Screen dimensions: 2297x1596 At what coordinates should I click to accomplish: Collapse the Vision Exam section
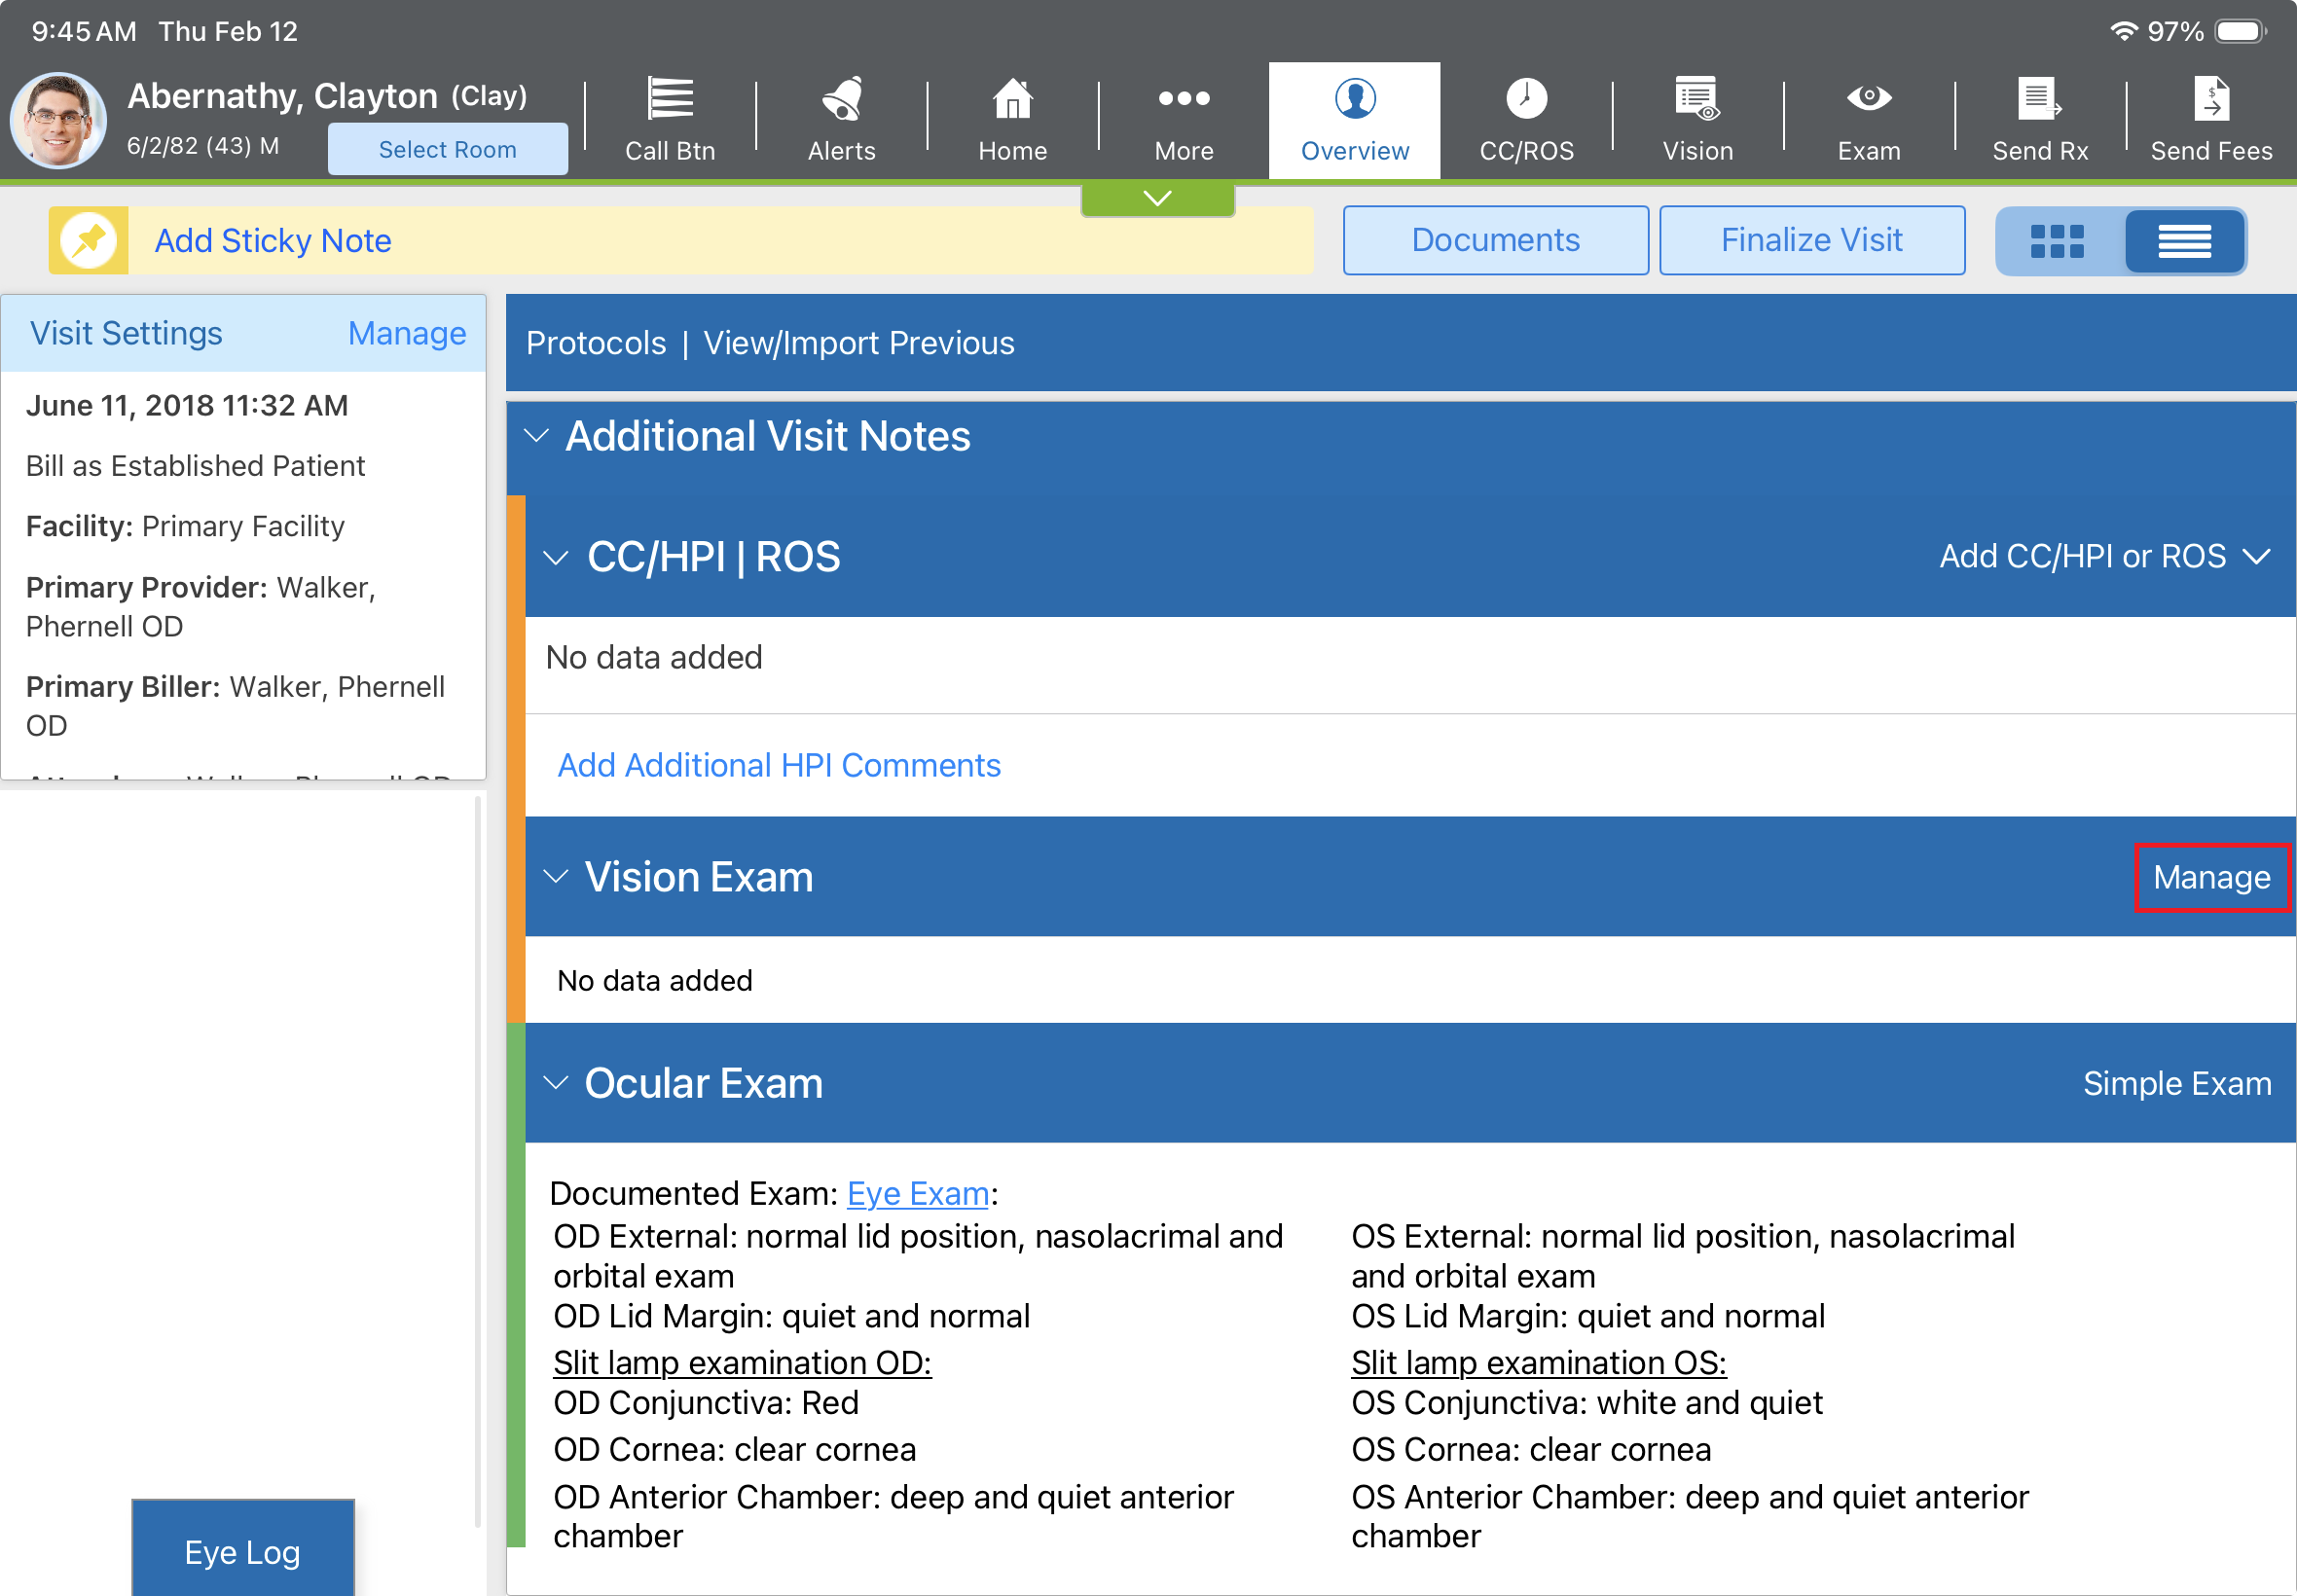[x=556, y=877]
